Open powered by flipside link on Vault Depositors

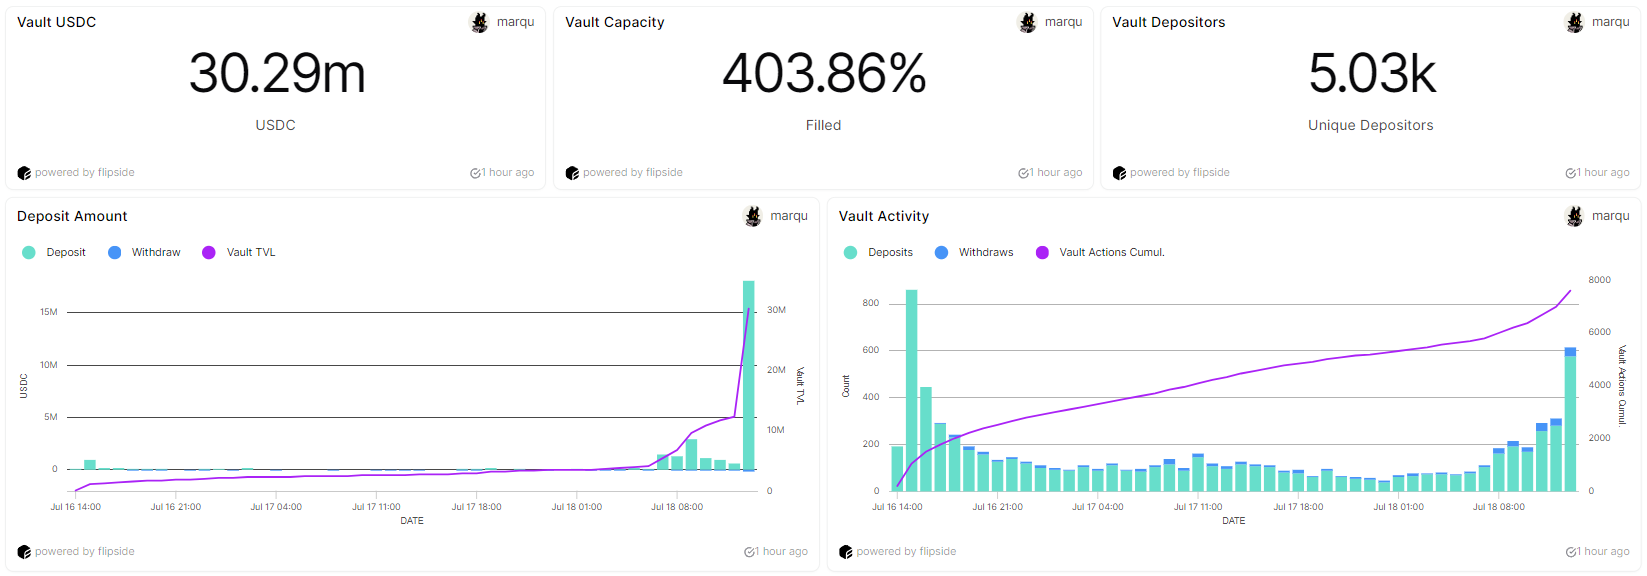click(x=1179, y=173)
